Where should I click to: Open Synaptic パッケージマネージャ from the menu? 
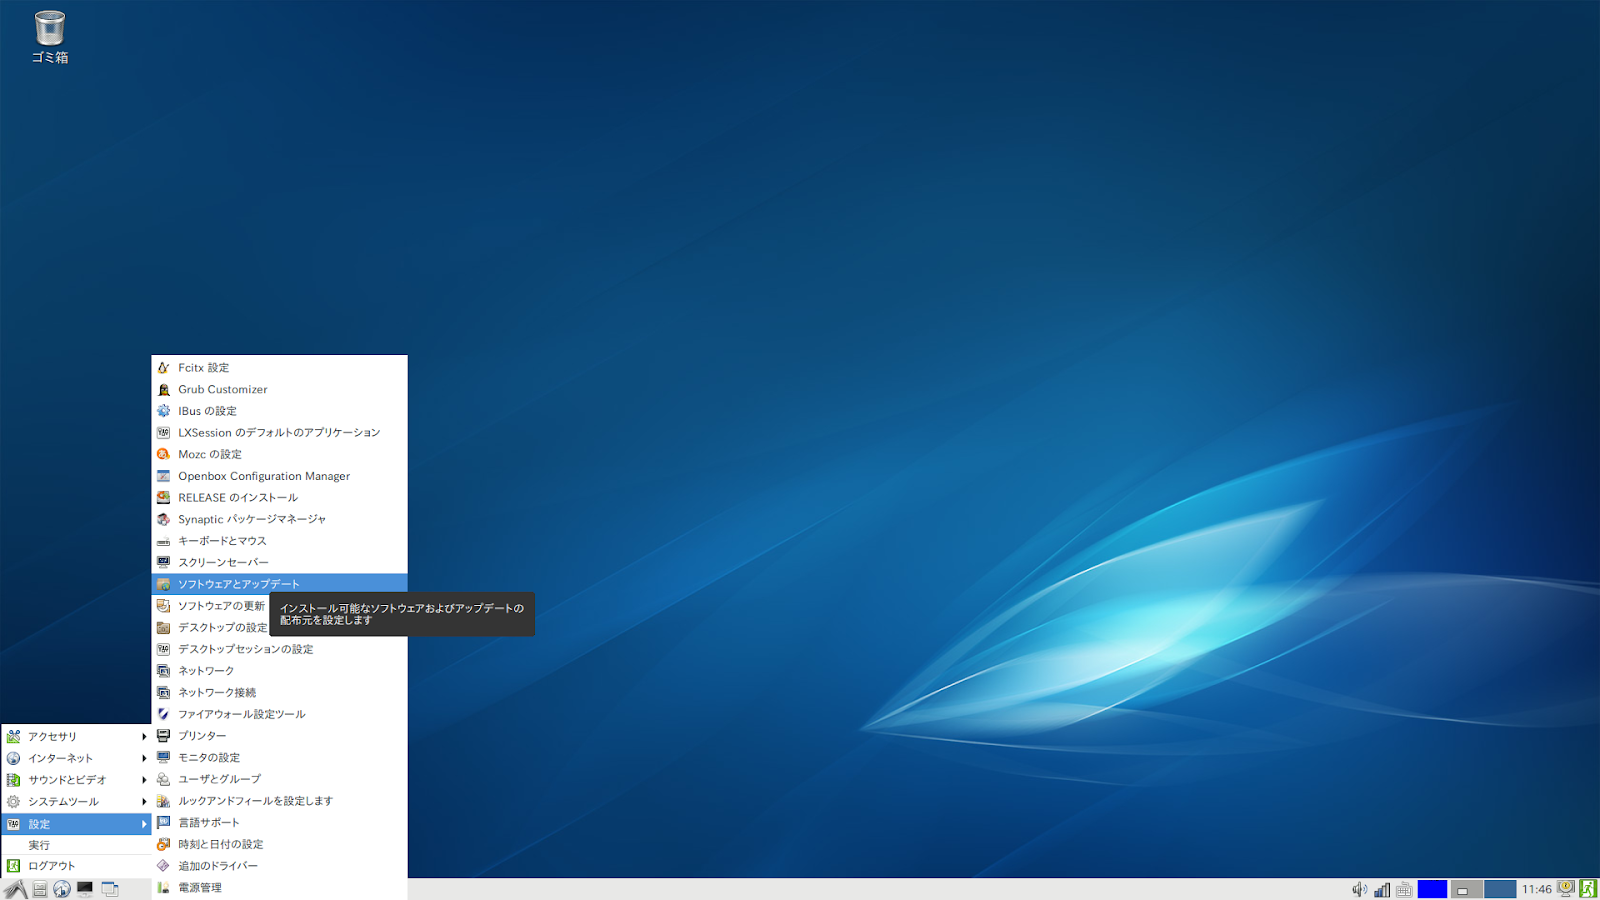pyautogui.click(x=251, y=519)
